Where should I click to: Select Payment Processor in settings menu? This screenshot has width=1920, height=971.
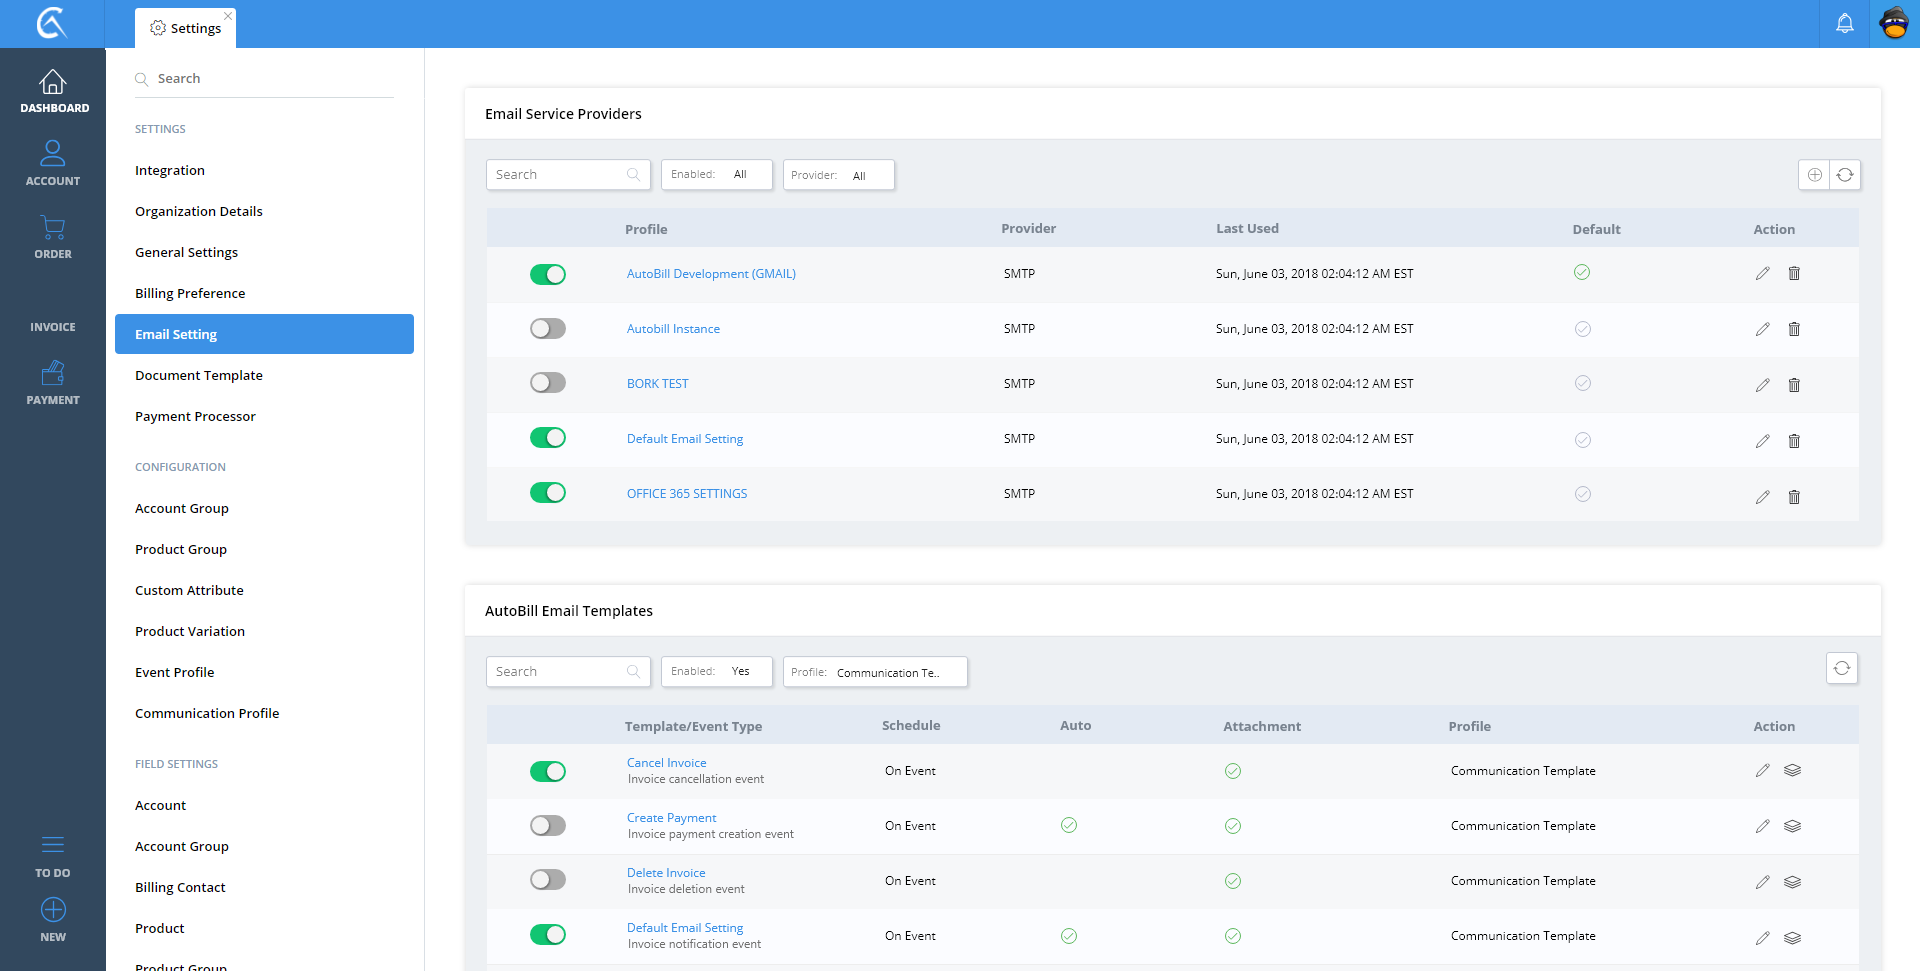point(195,417)
